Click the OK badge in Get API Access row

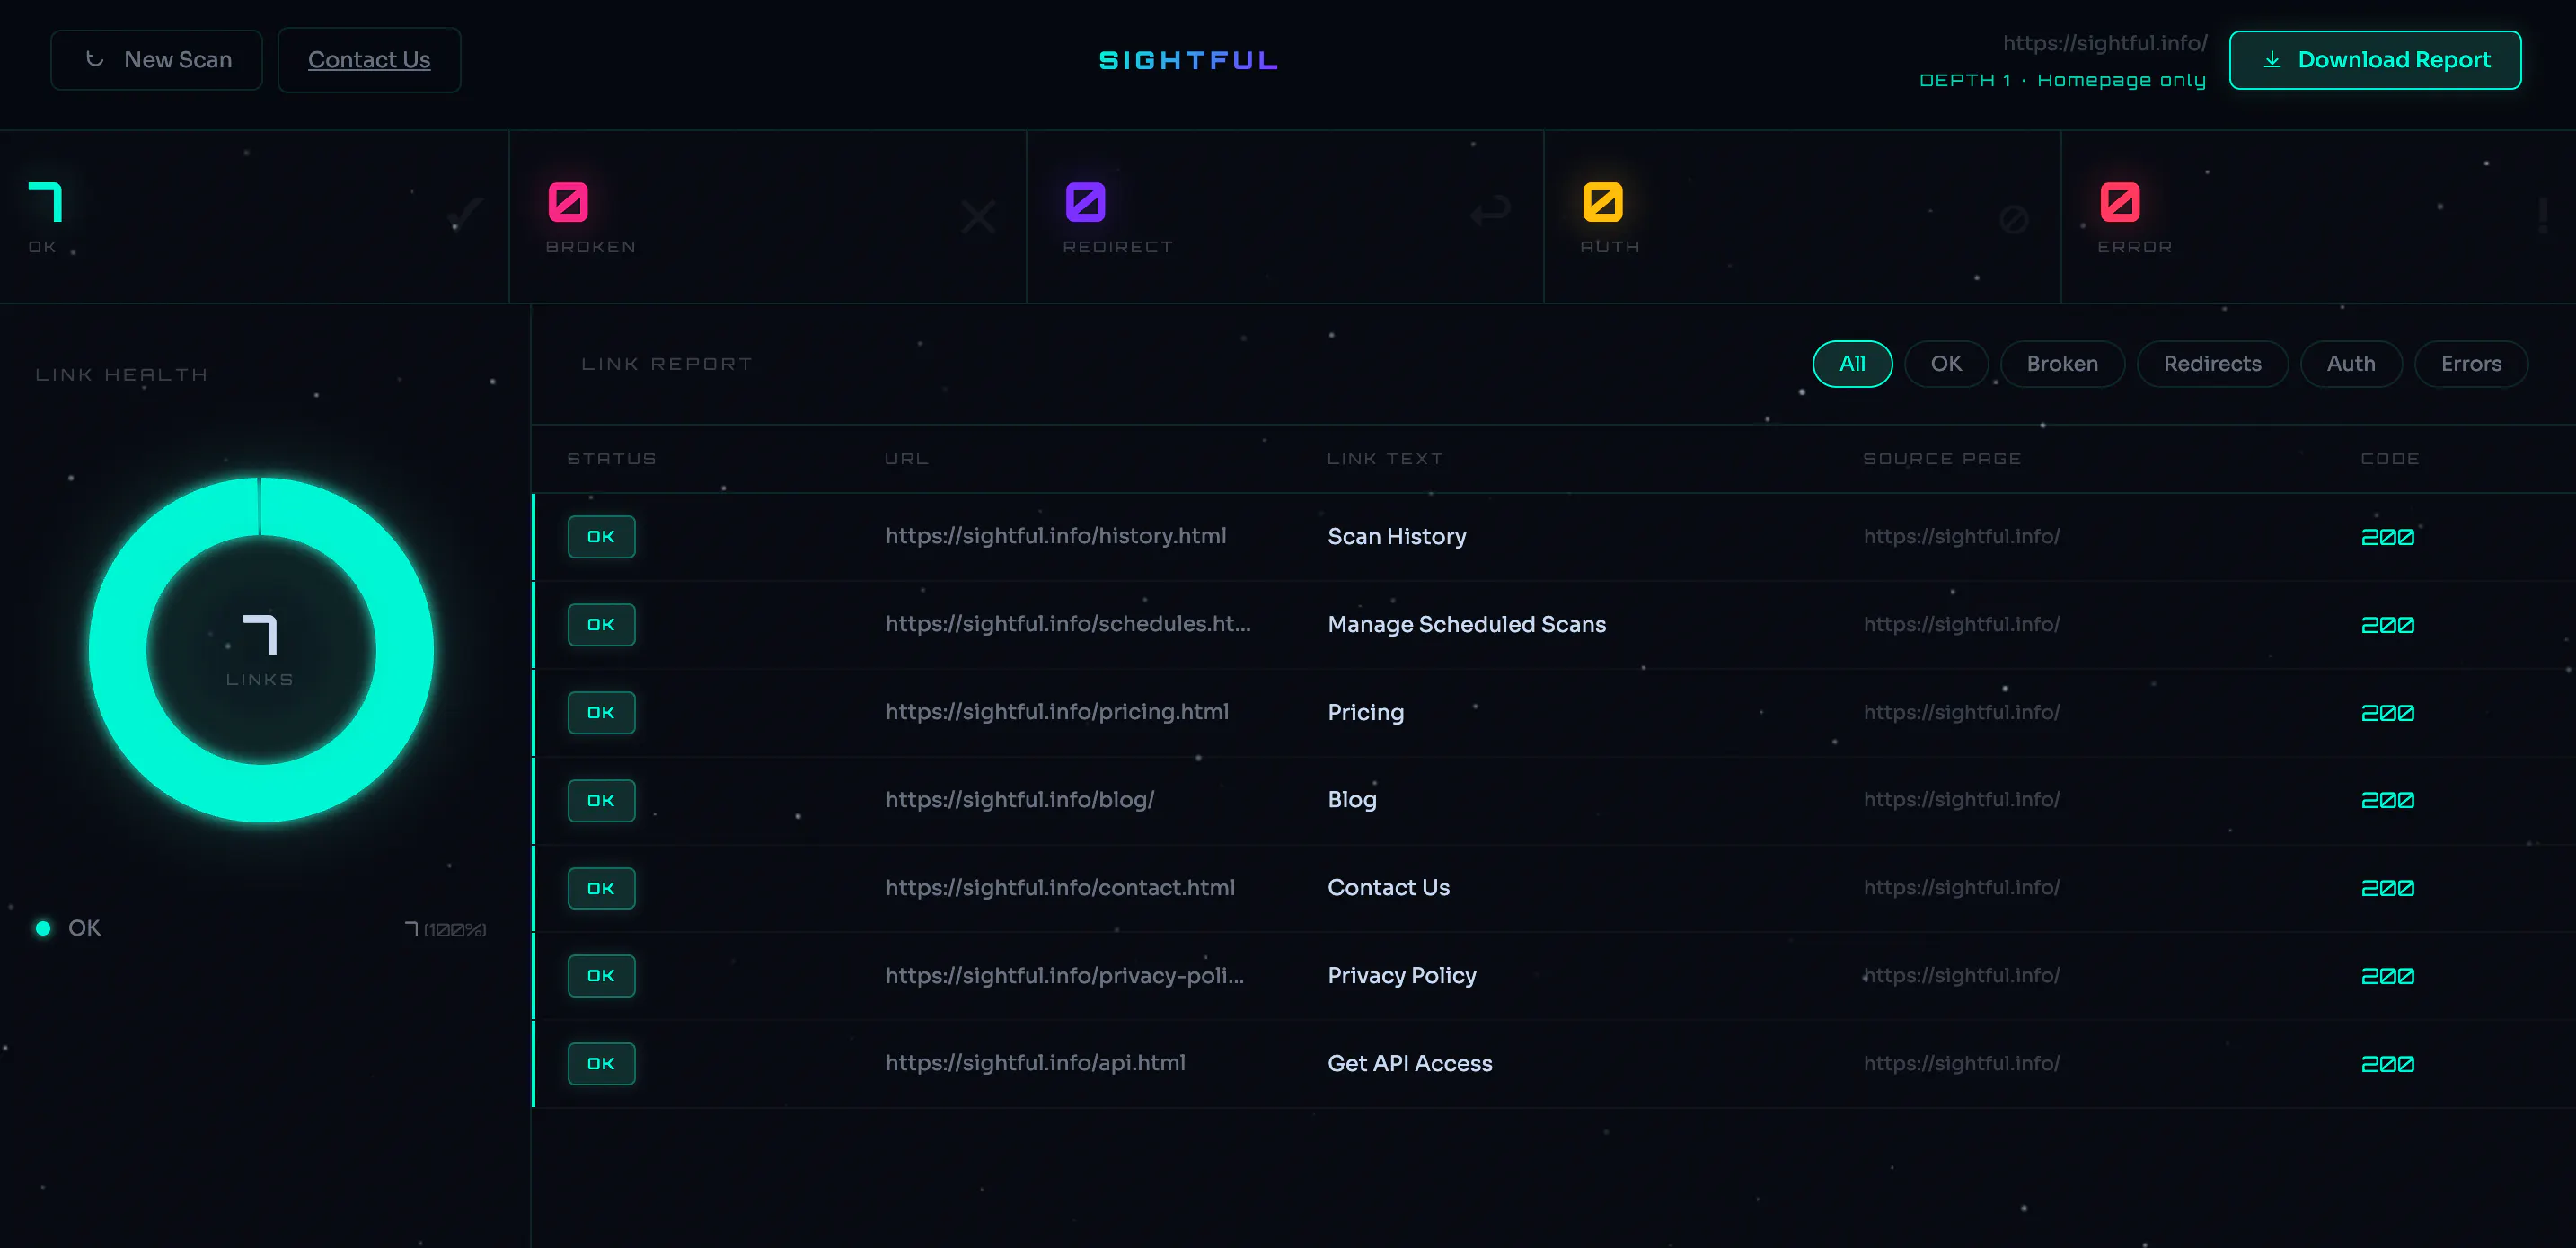(x=601, y=1064)
